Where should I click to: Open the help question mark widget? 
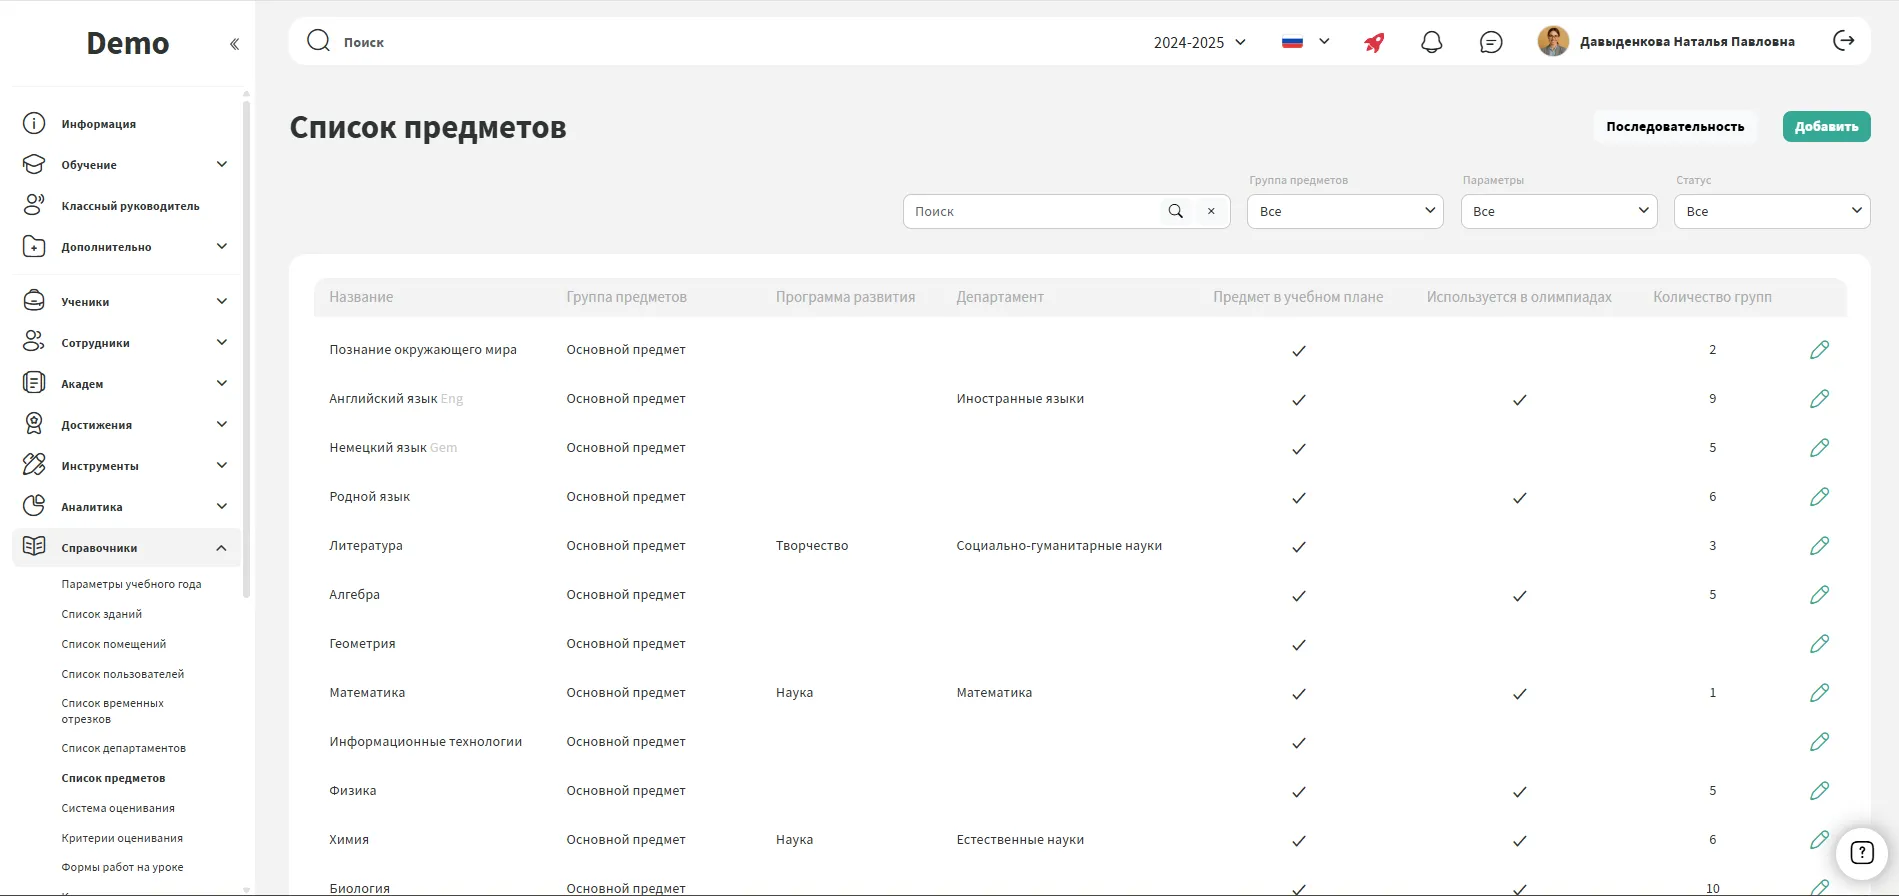[x=1861, y=853]
